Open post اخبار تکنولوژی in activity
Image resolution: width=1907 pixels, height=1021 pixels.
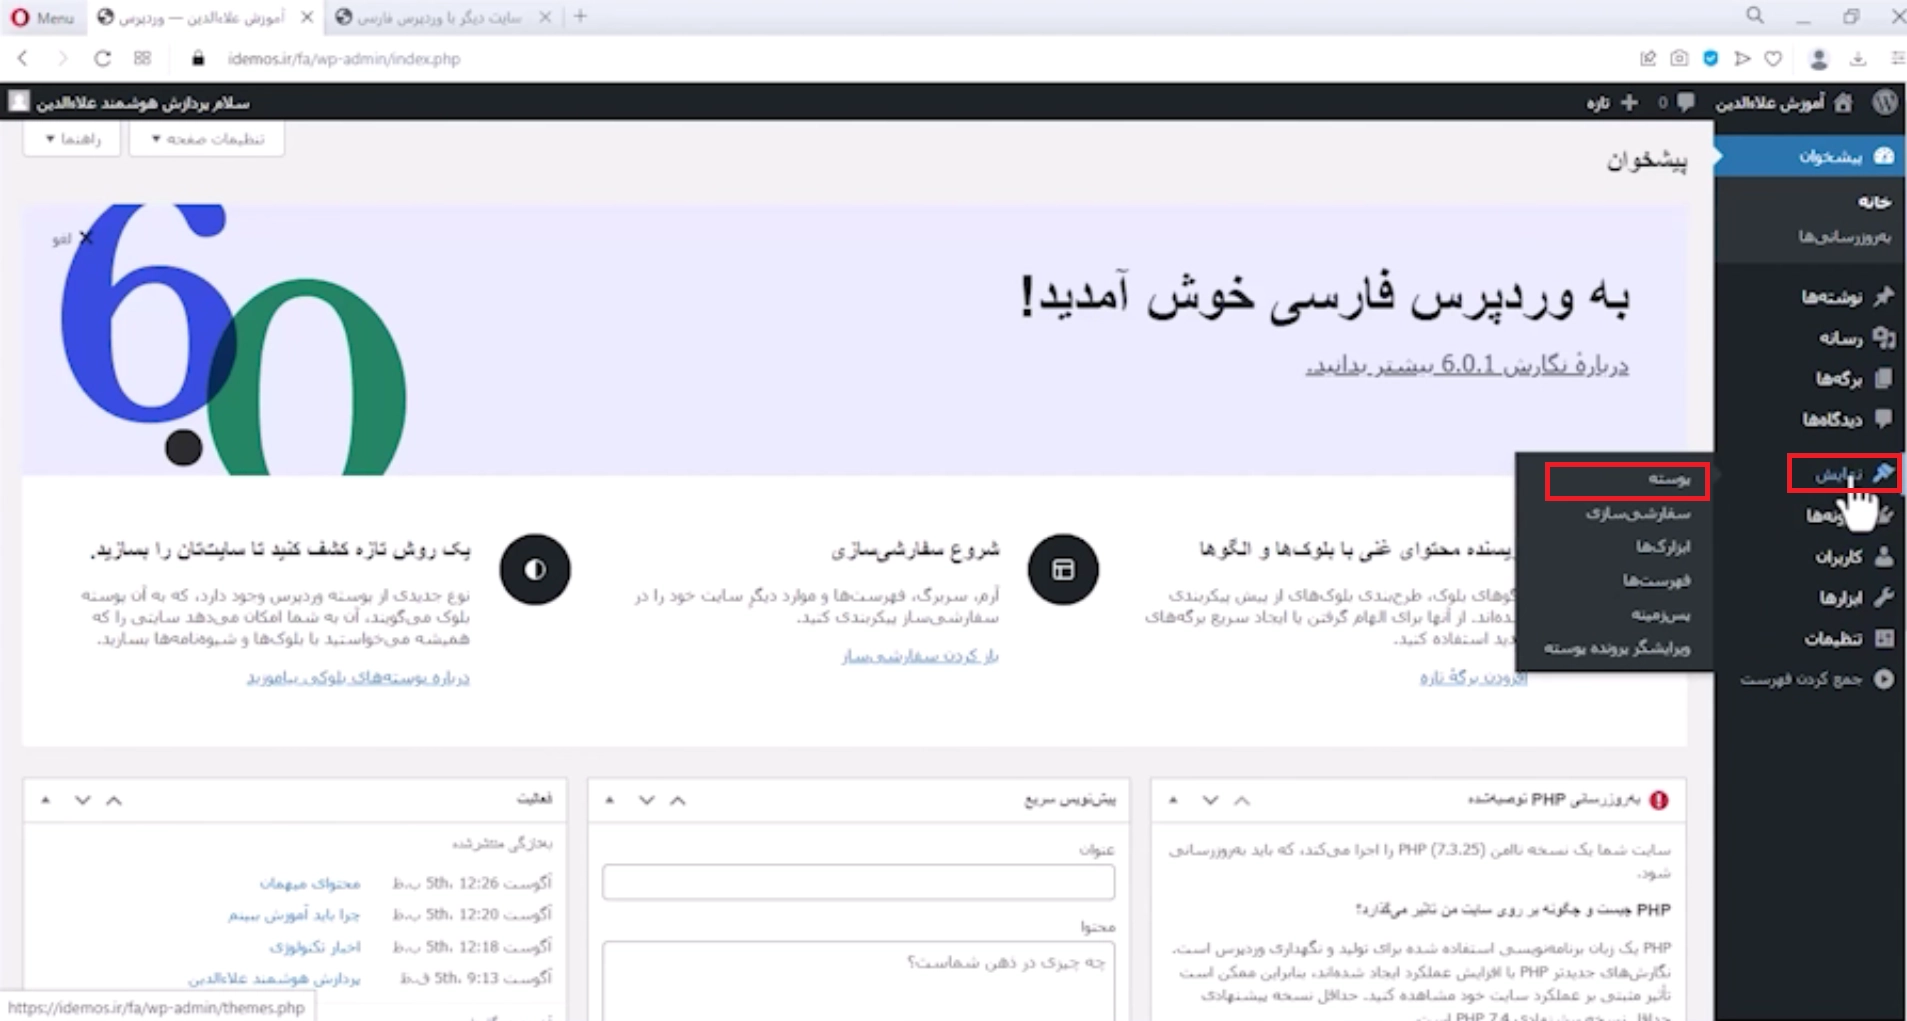tap(314, 946)
